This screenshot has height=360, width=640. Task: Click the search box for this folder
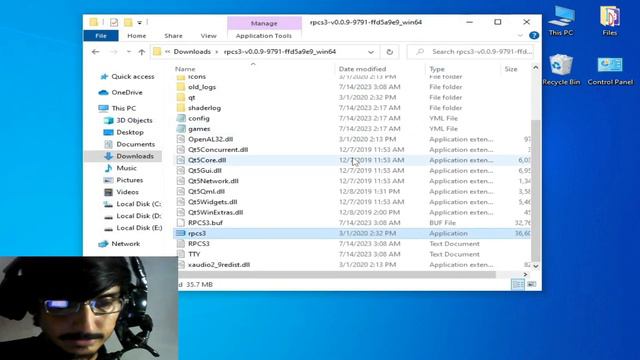(x=471, y=52)
